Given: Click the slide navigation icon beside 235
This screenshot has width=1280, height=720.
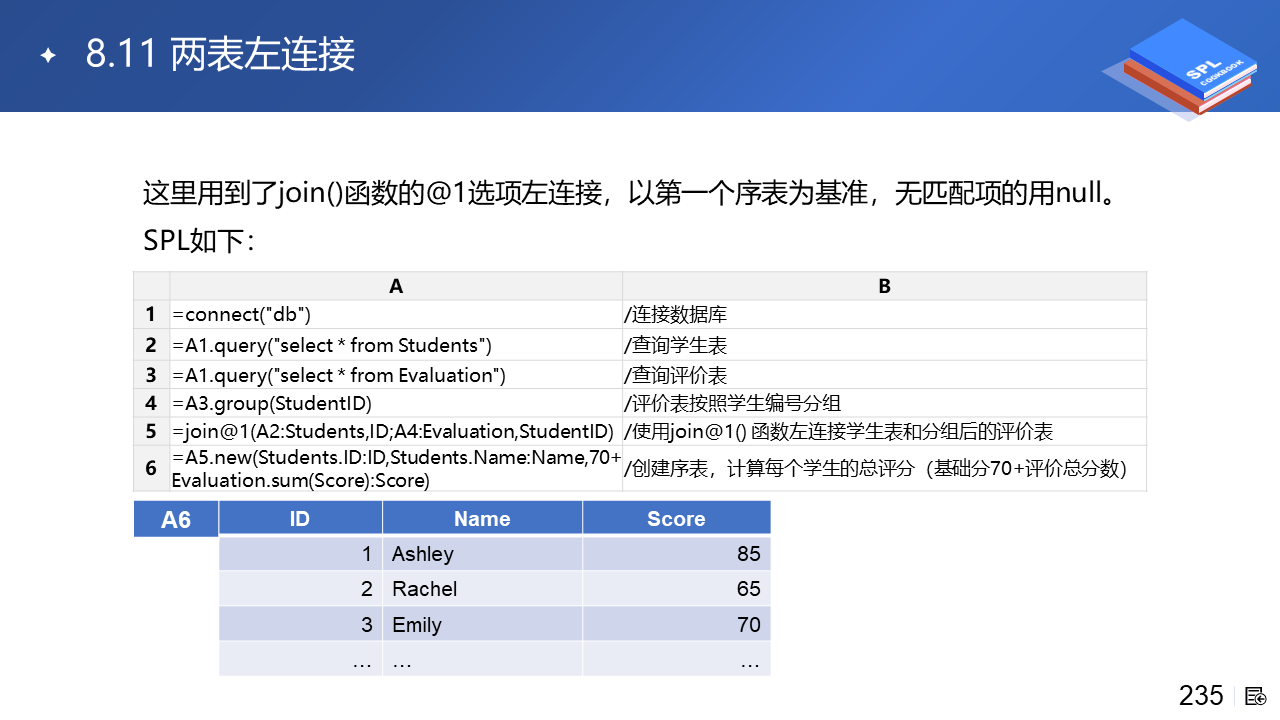Looking at the screenshot, I should (x=1256, y=696).
